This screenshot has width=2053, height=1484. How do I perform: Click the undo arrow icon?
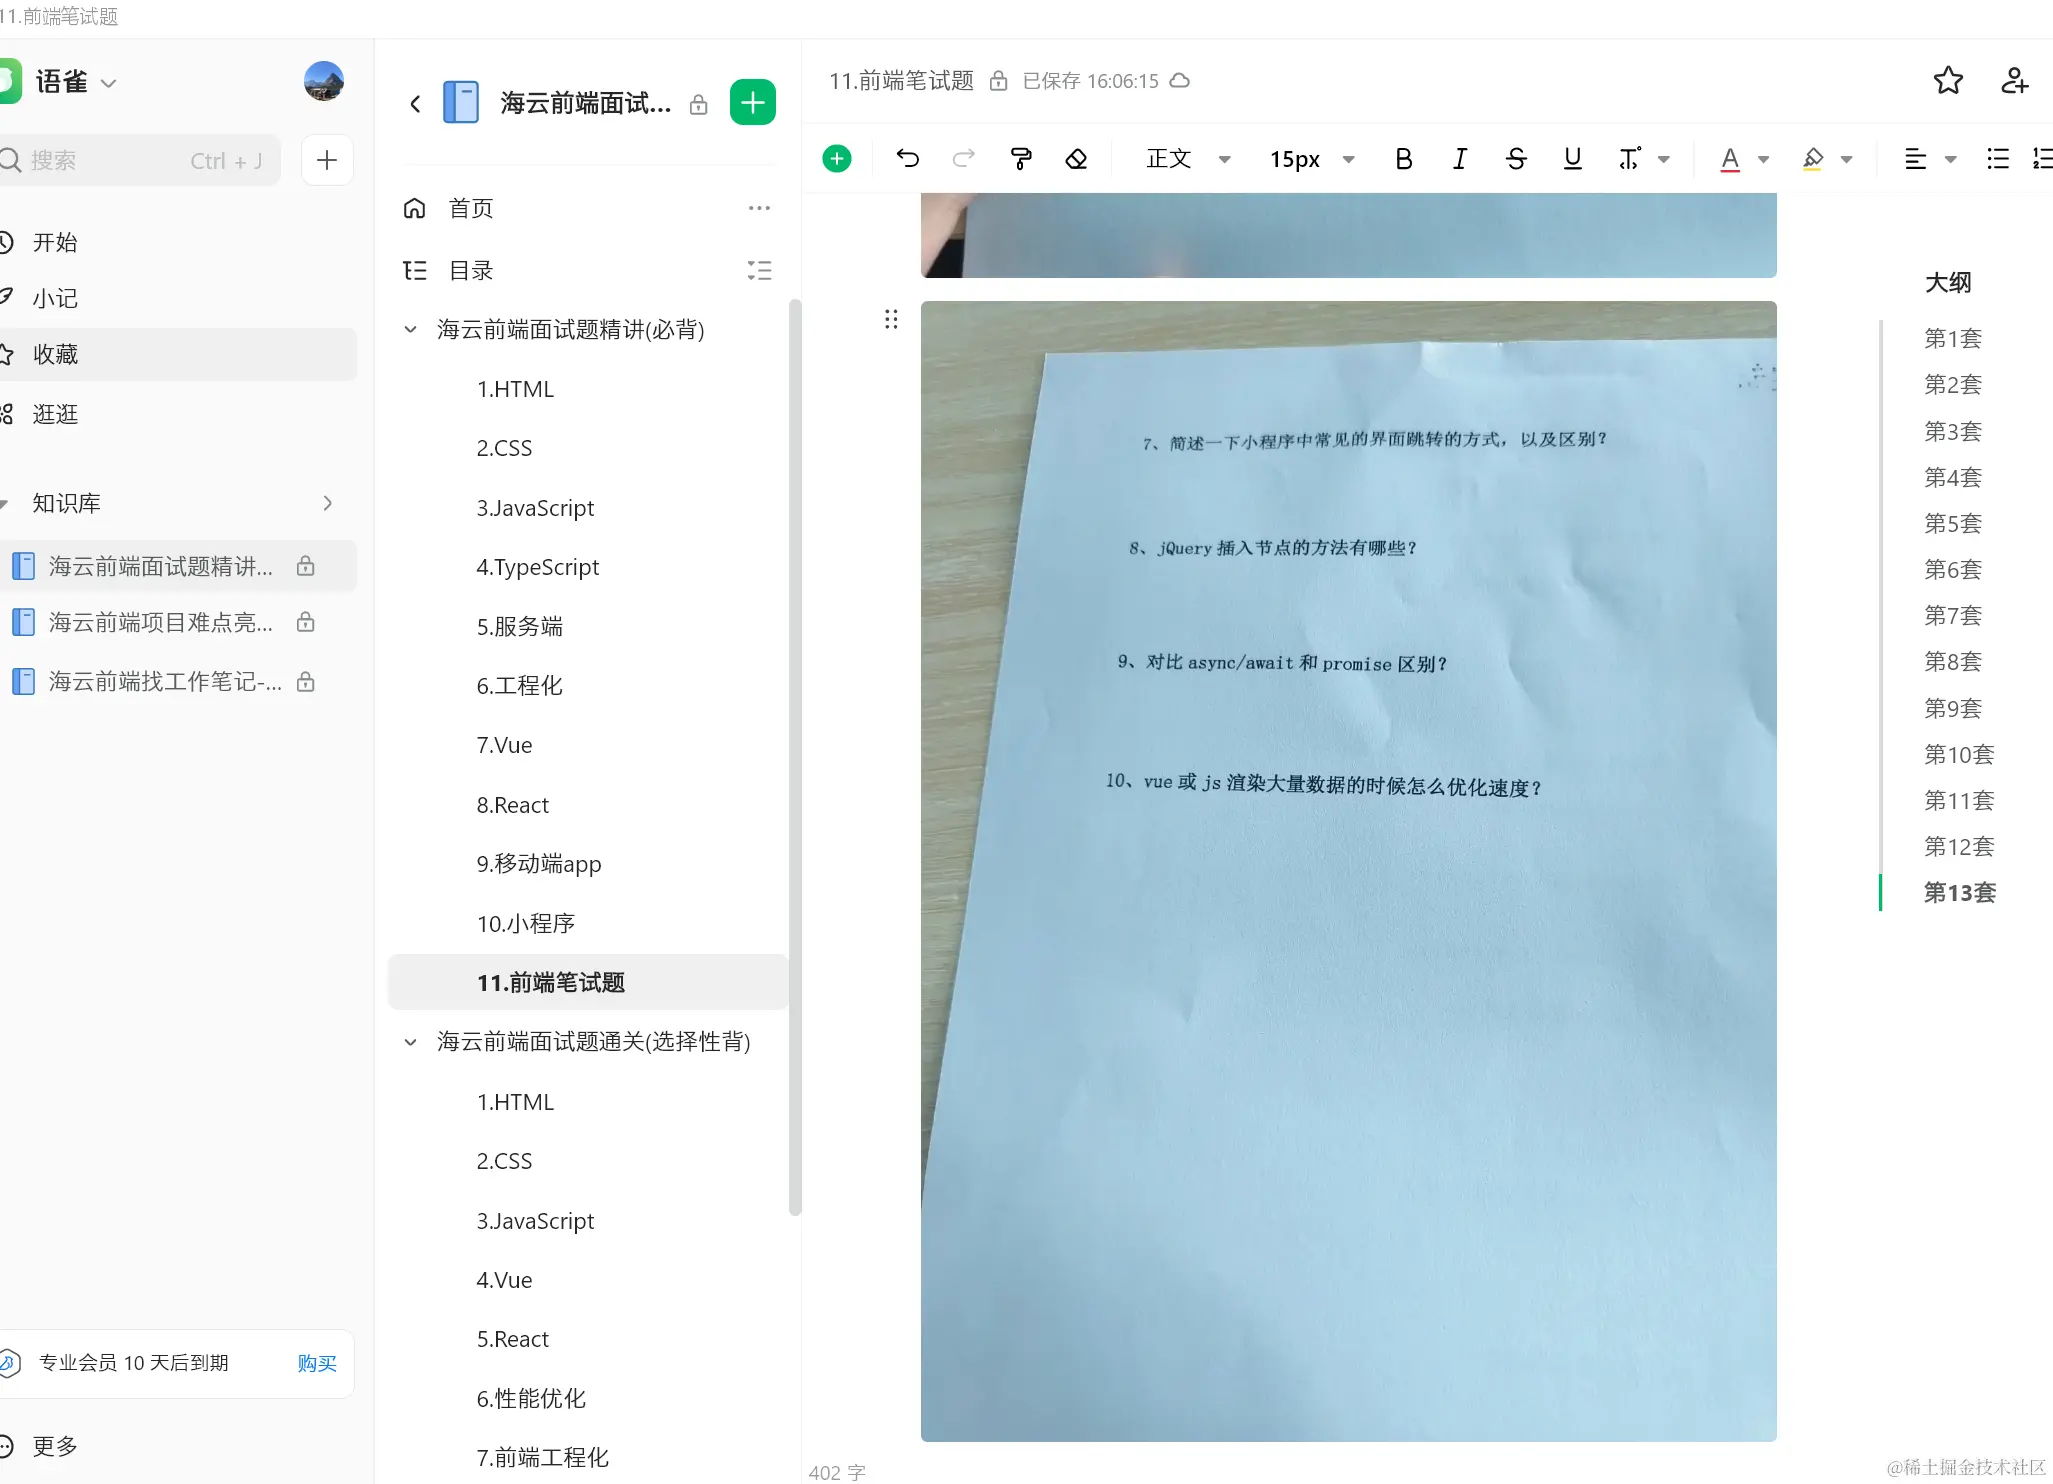[907, 158]
